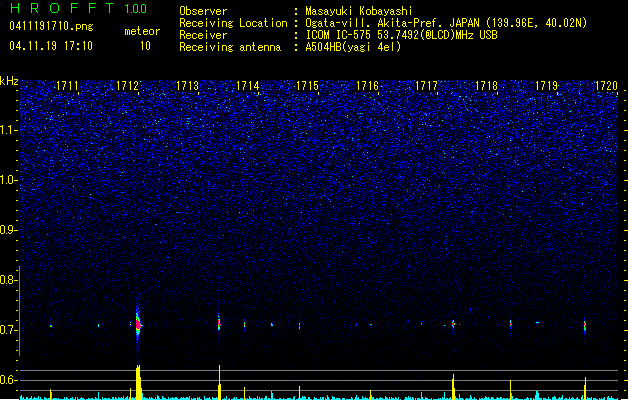This screenshot has height=400, width=629.
Task: Click the 1.0 frequency axis label
Action: coord(8,180)
